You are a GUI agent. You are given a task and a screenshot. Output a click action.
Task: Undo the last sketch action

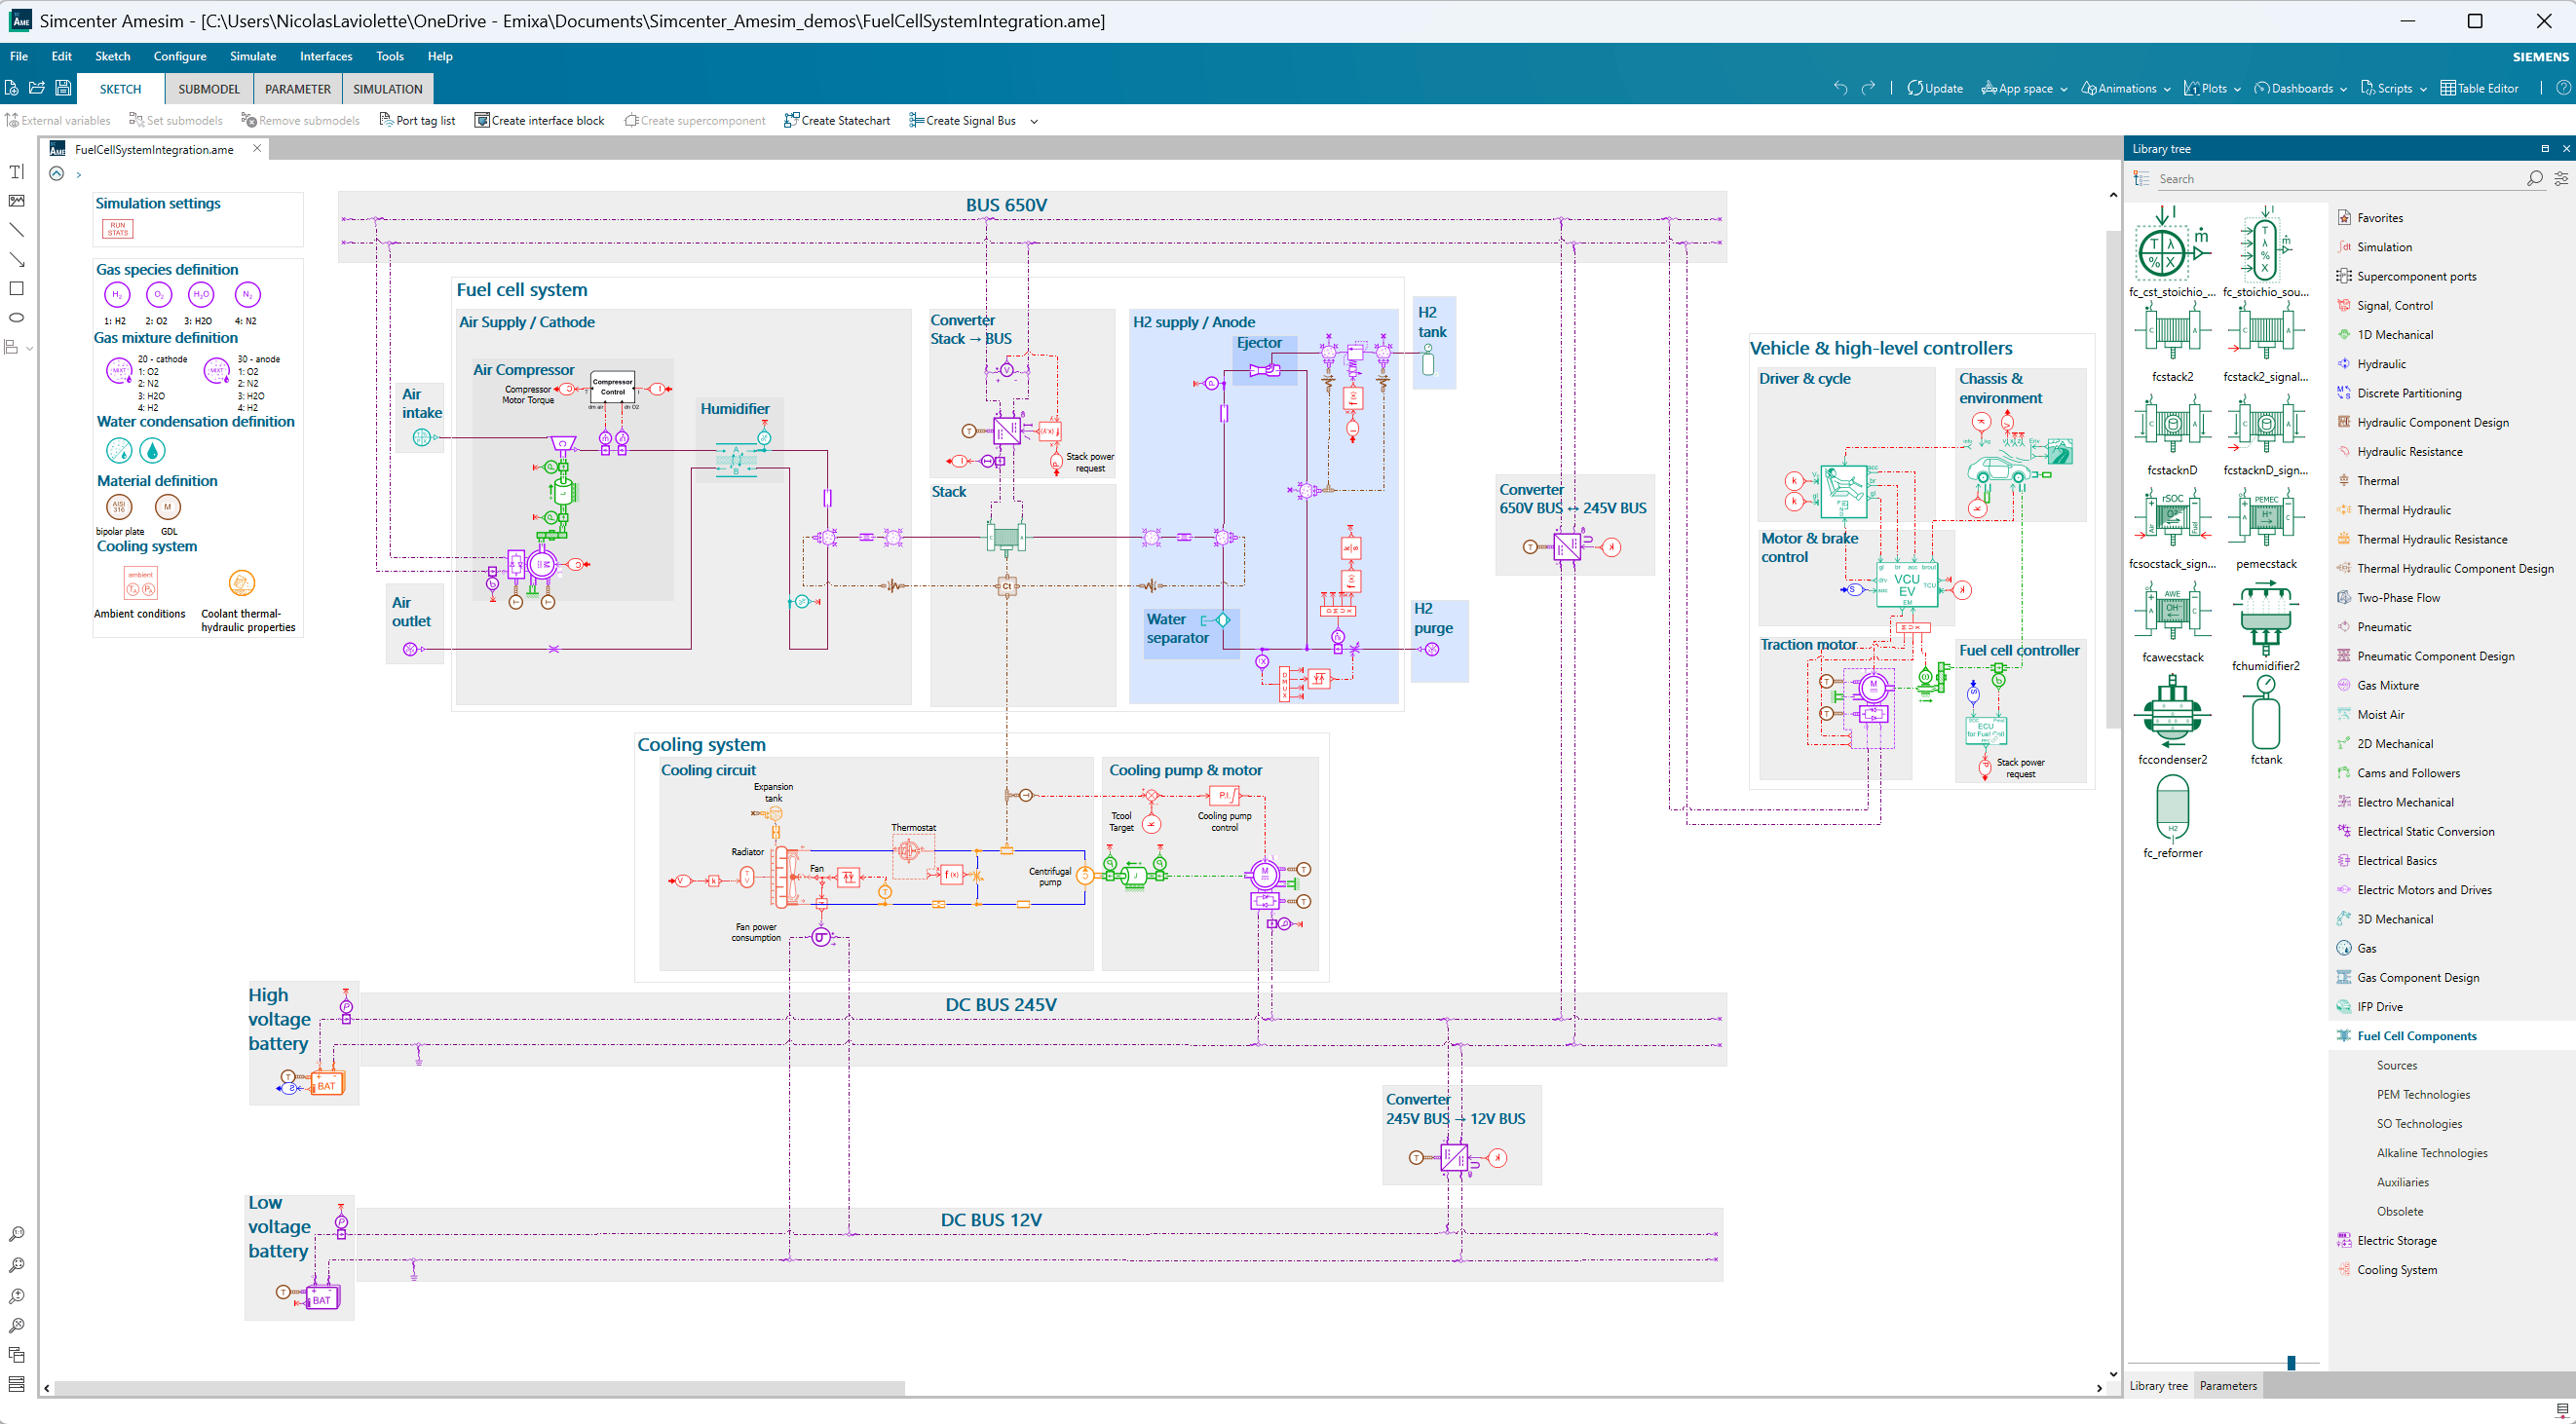(x=1840, y=88)
